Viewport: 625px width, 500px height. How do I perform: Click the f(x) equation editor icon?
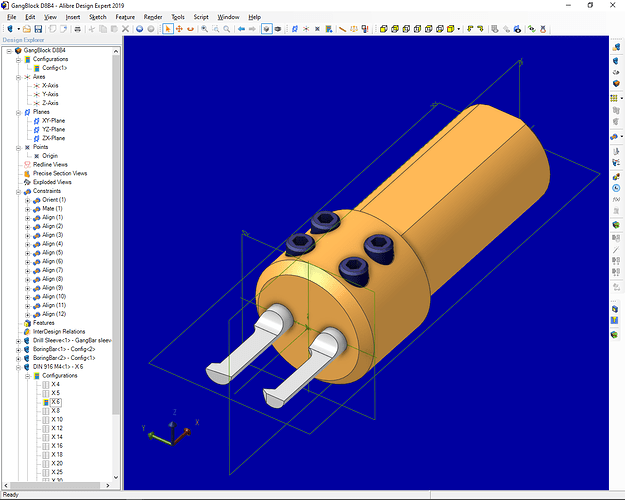616,199
